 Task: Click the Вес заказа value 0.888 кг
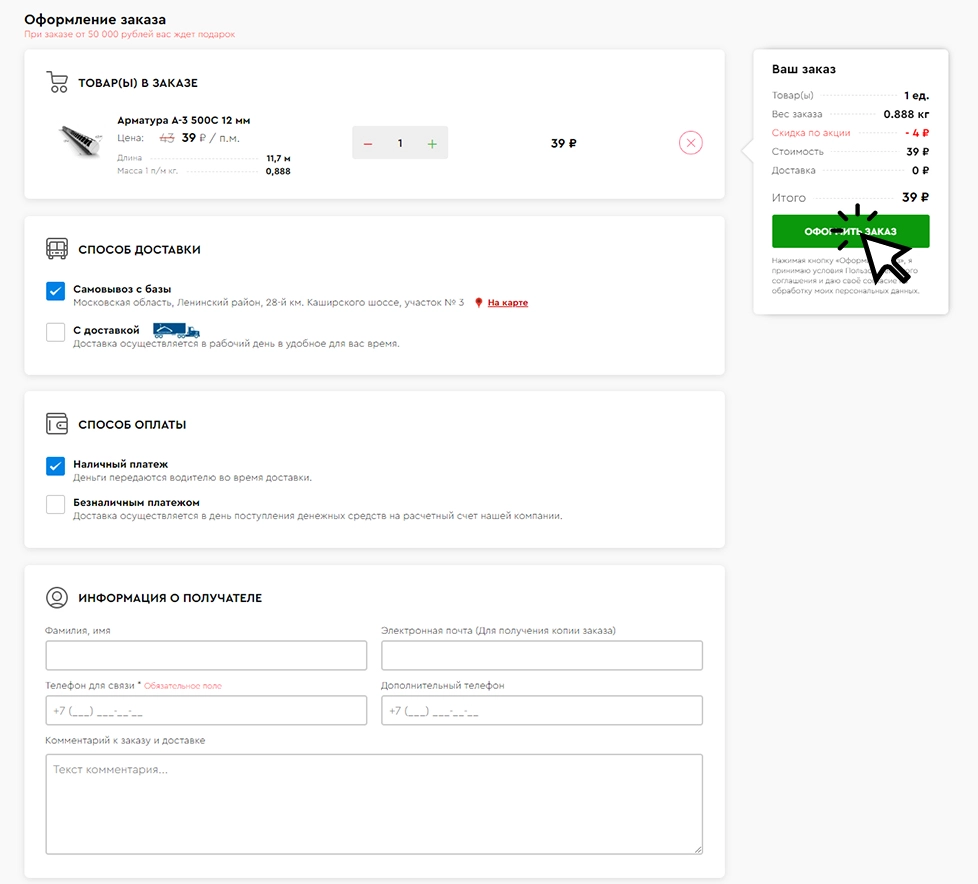pos(906,114)
